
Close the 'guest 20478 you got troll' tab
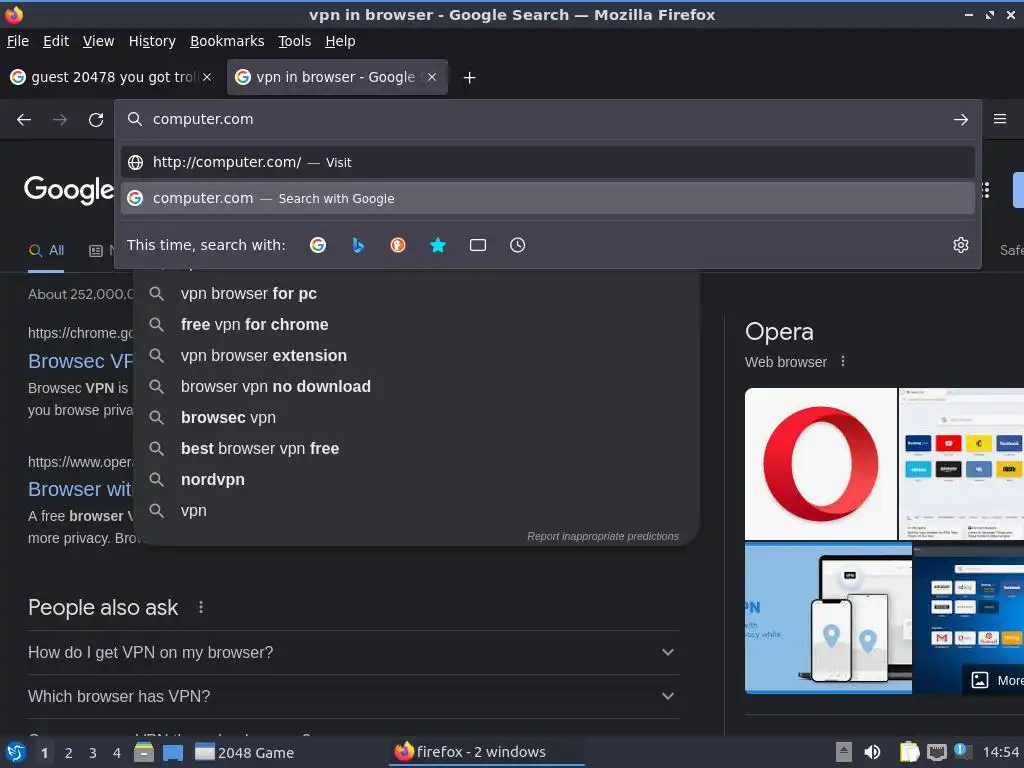207,77
